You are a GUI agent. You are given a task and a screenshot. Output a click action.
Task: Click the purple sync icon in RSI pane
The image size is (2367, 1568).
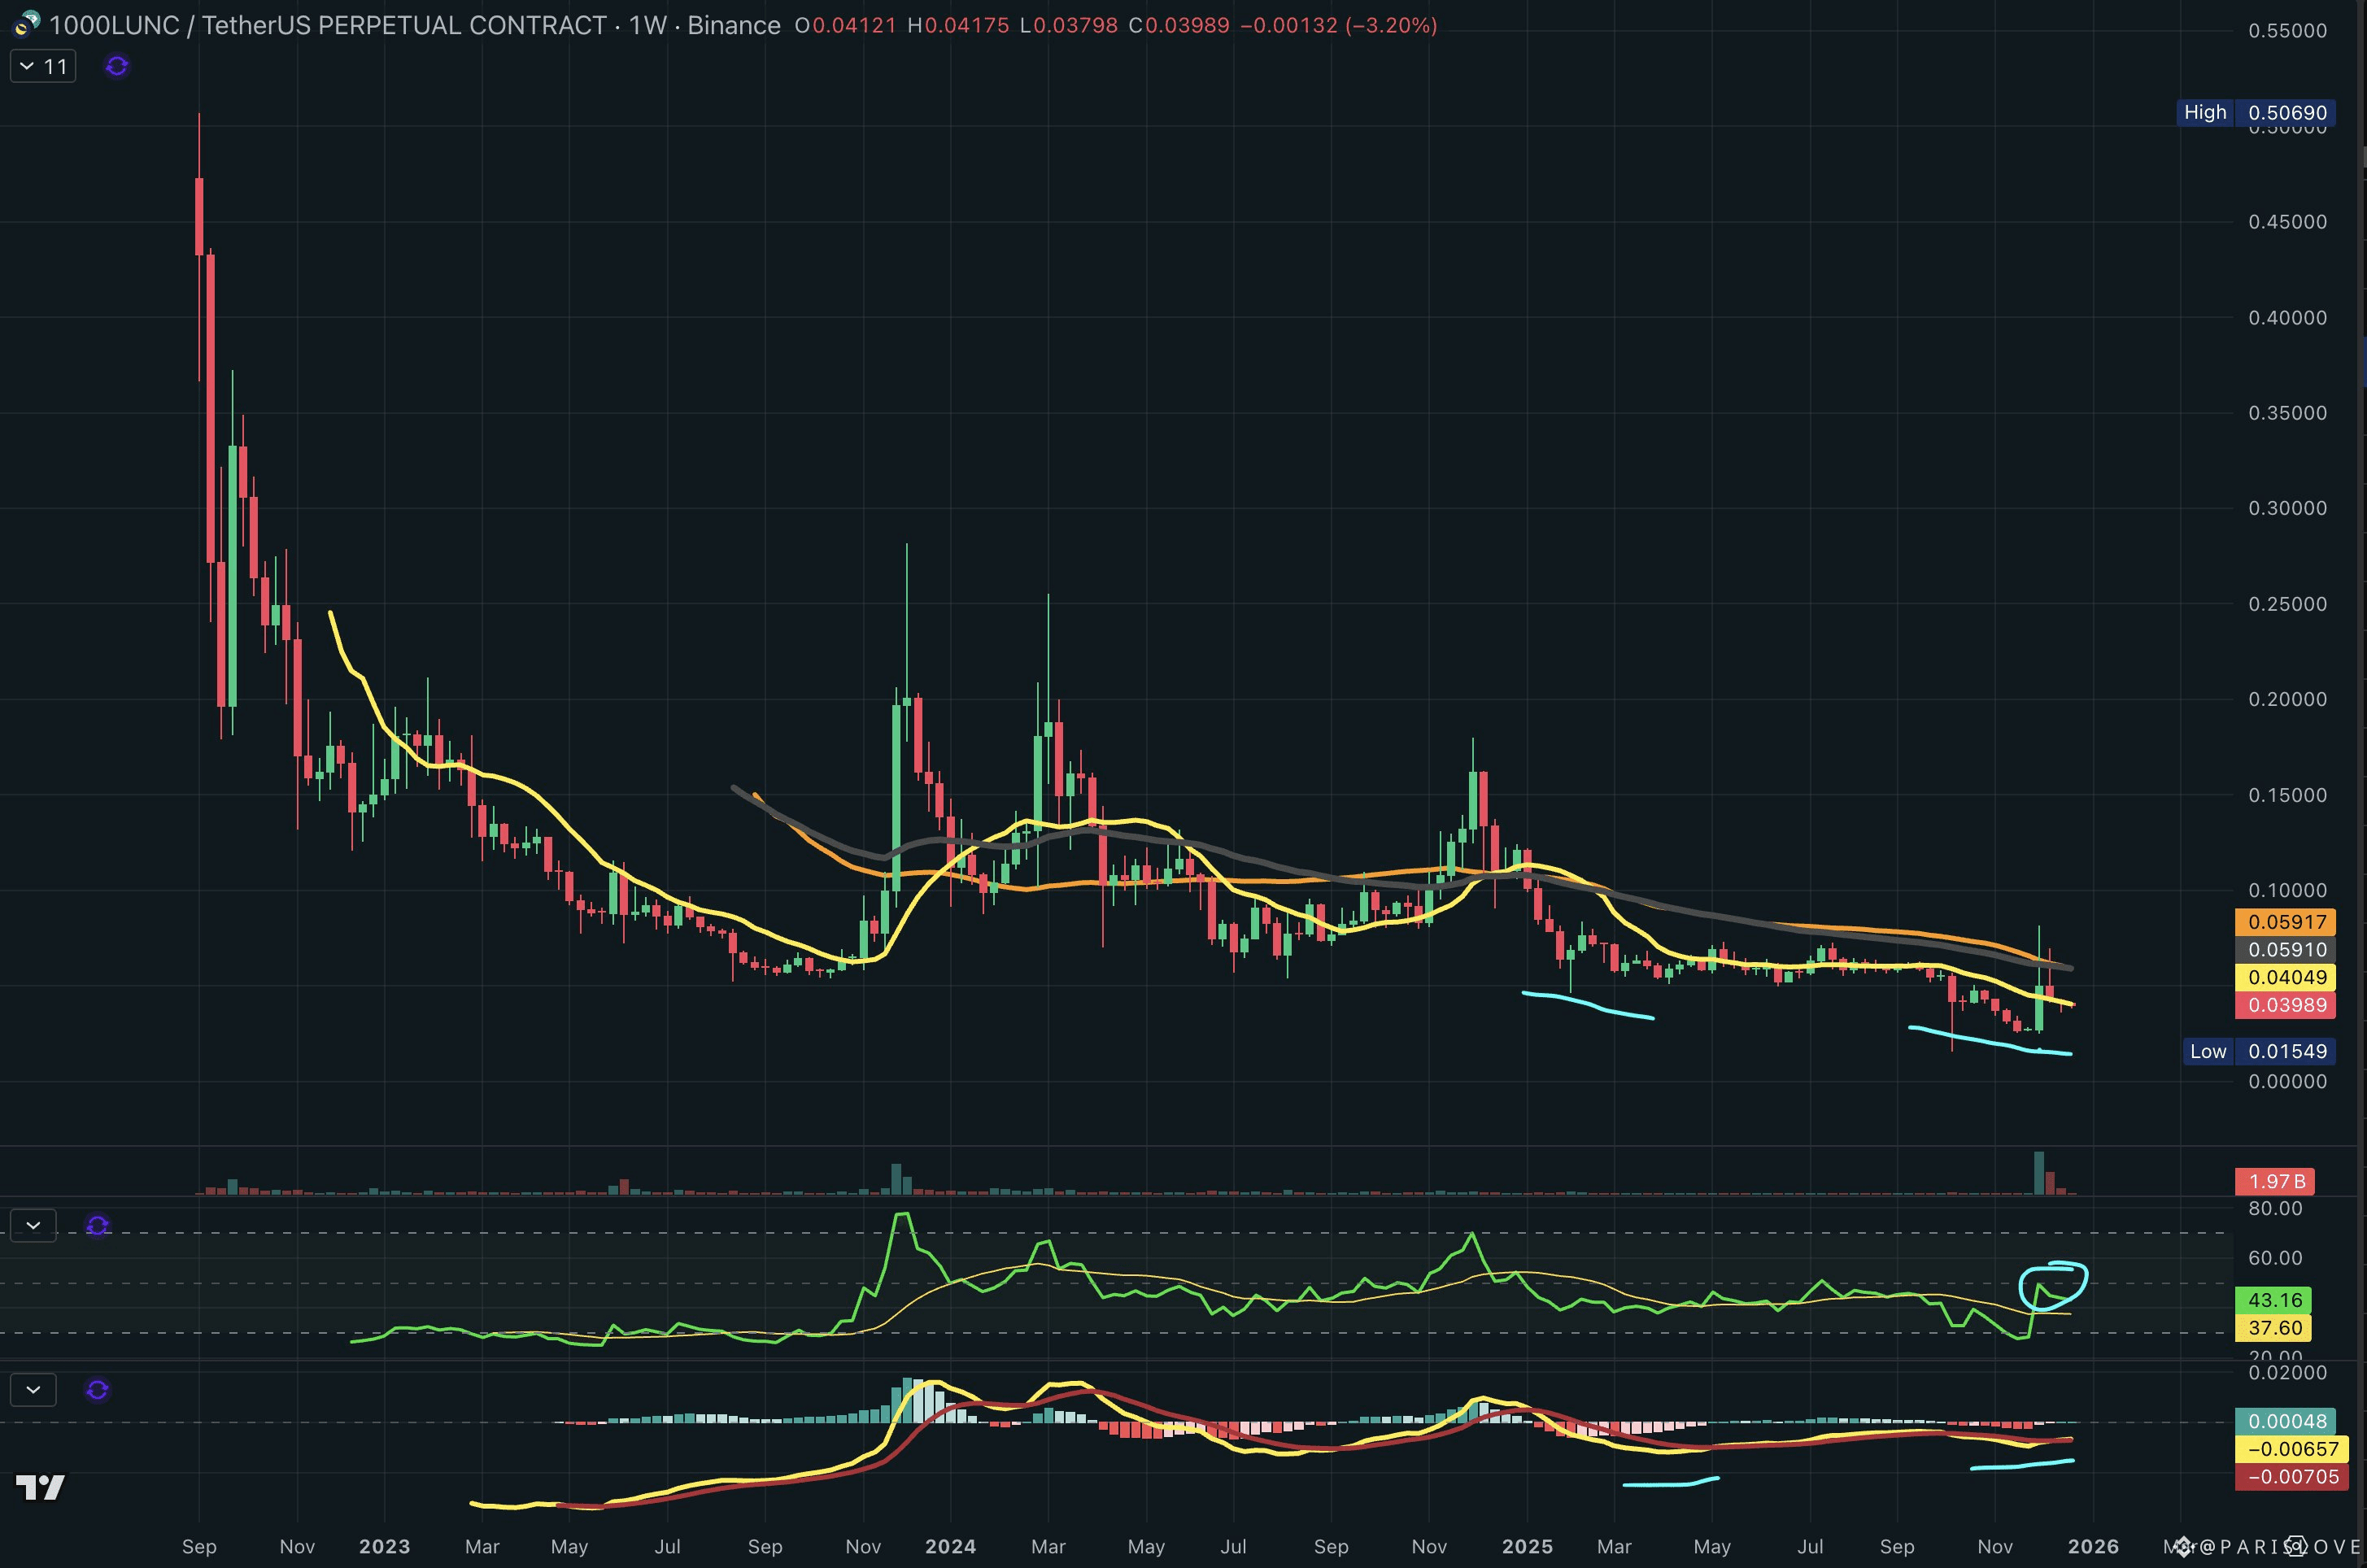coord(97,1226)
